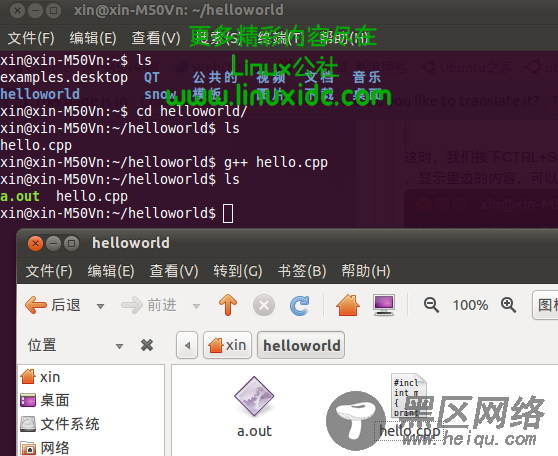Go to the Home folder icon
The width and height of the screenshot is (558, 456).
(348, 305)
